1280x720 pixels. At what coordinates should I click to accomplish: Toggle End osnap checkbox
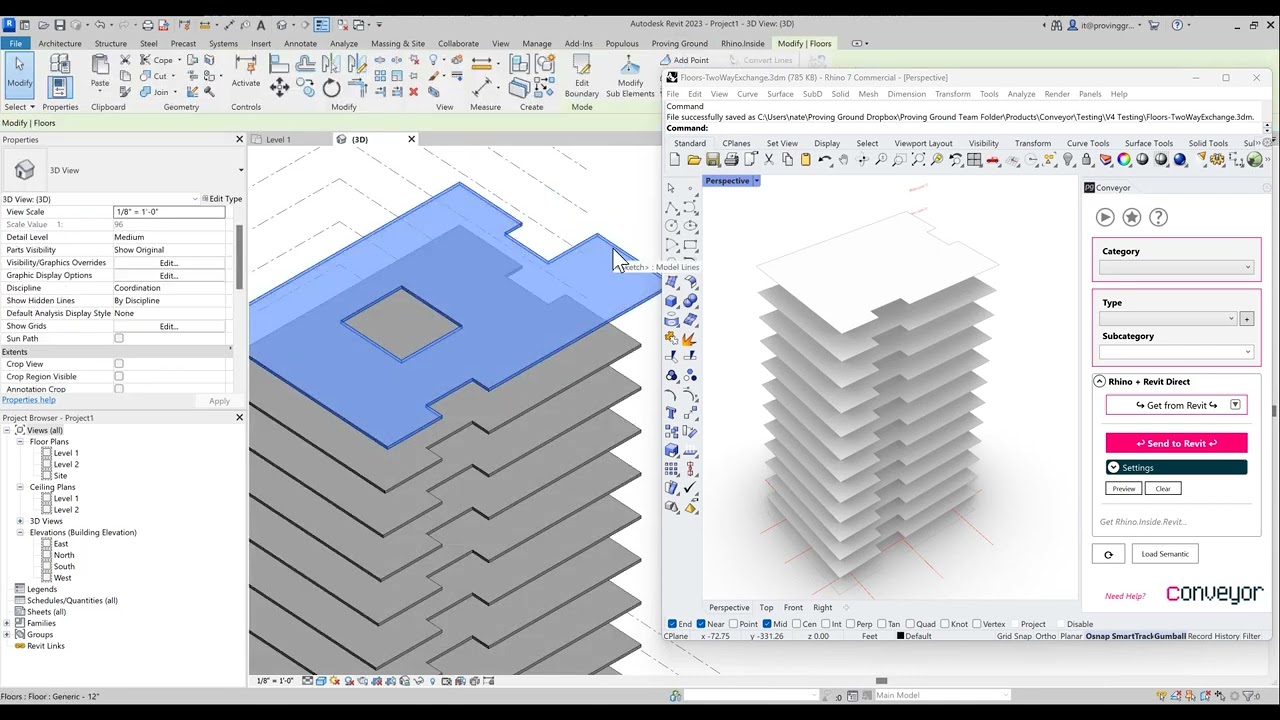(672, 624)
